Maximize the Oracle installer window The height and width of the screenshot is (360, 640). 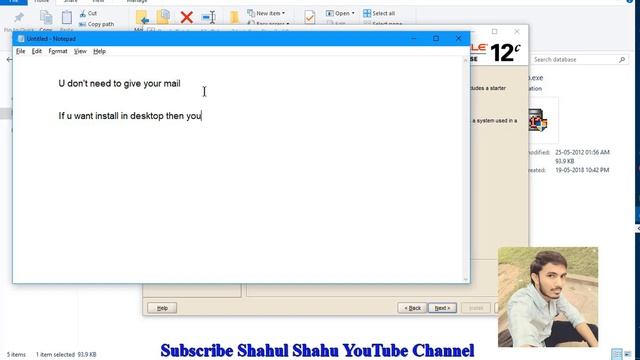click(495, 31)
